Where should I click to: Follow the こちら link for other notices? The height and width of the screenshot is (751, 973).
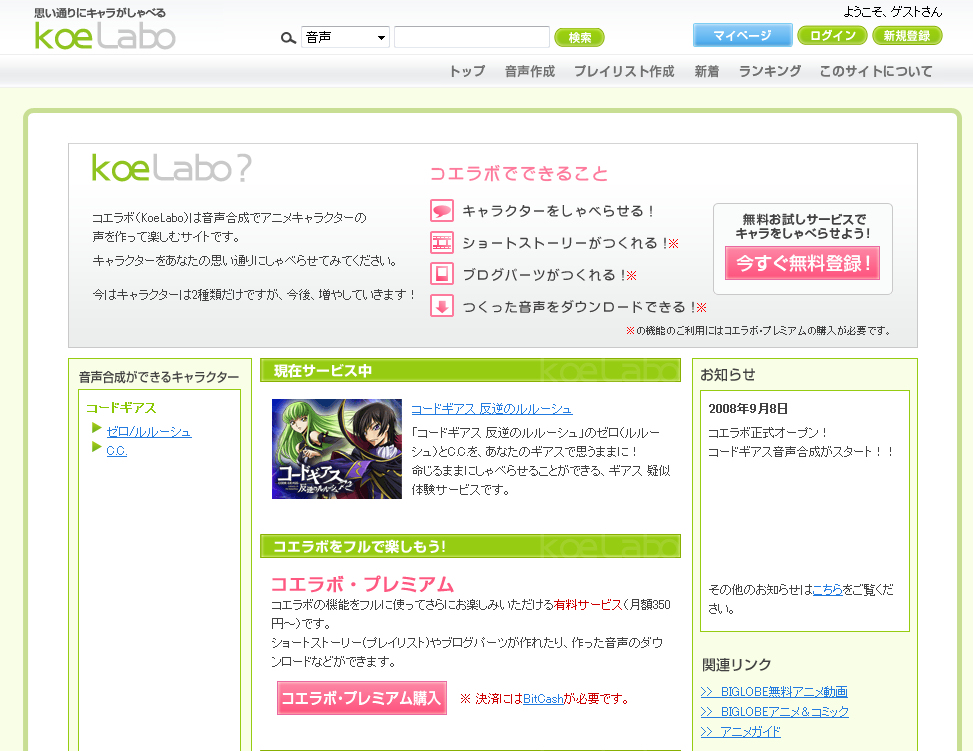827,590
